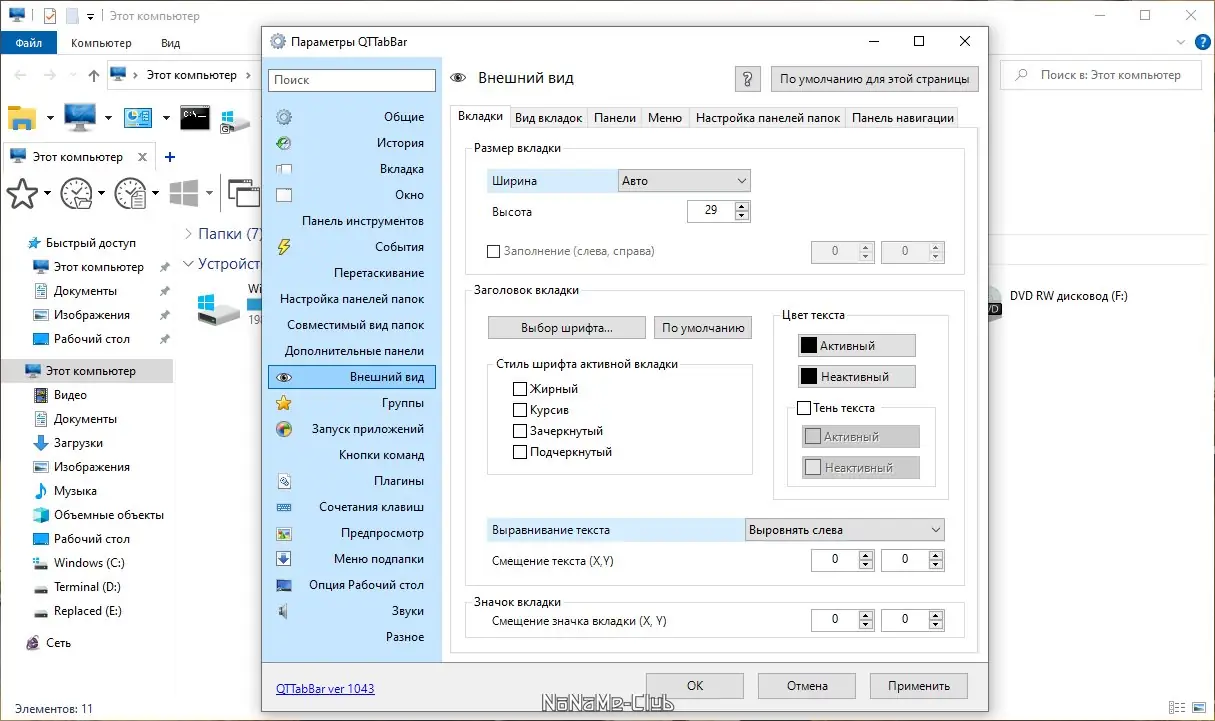
Task: Enable the Зачеркнутый checkbox
Action: click(x=519, y=431)
